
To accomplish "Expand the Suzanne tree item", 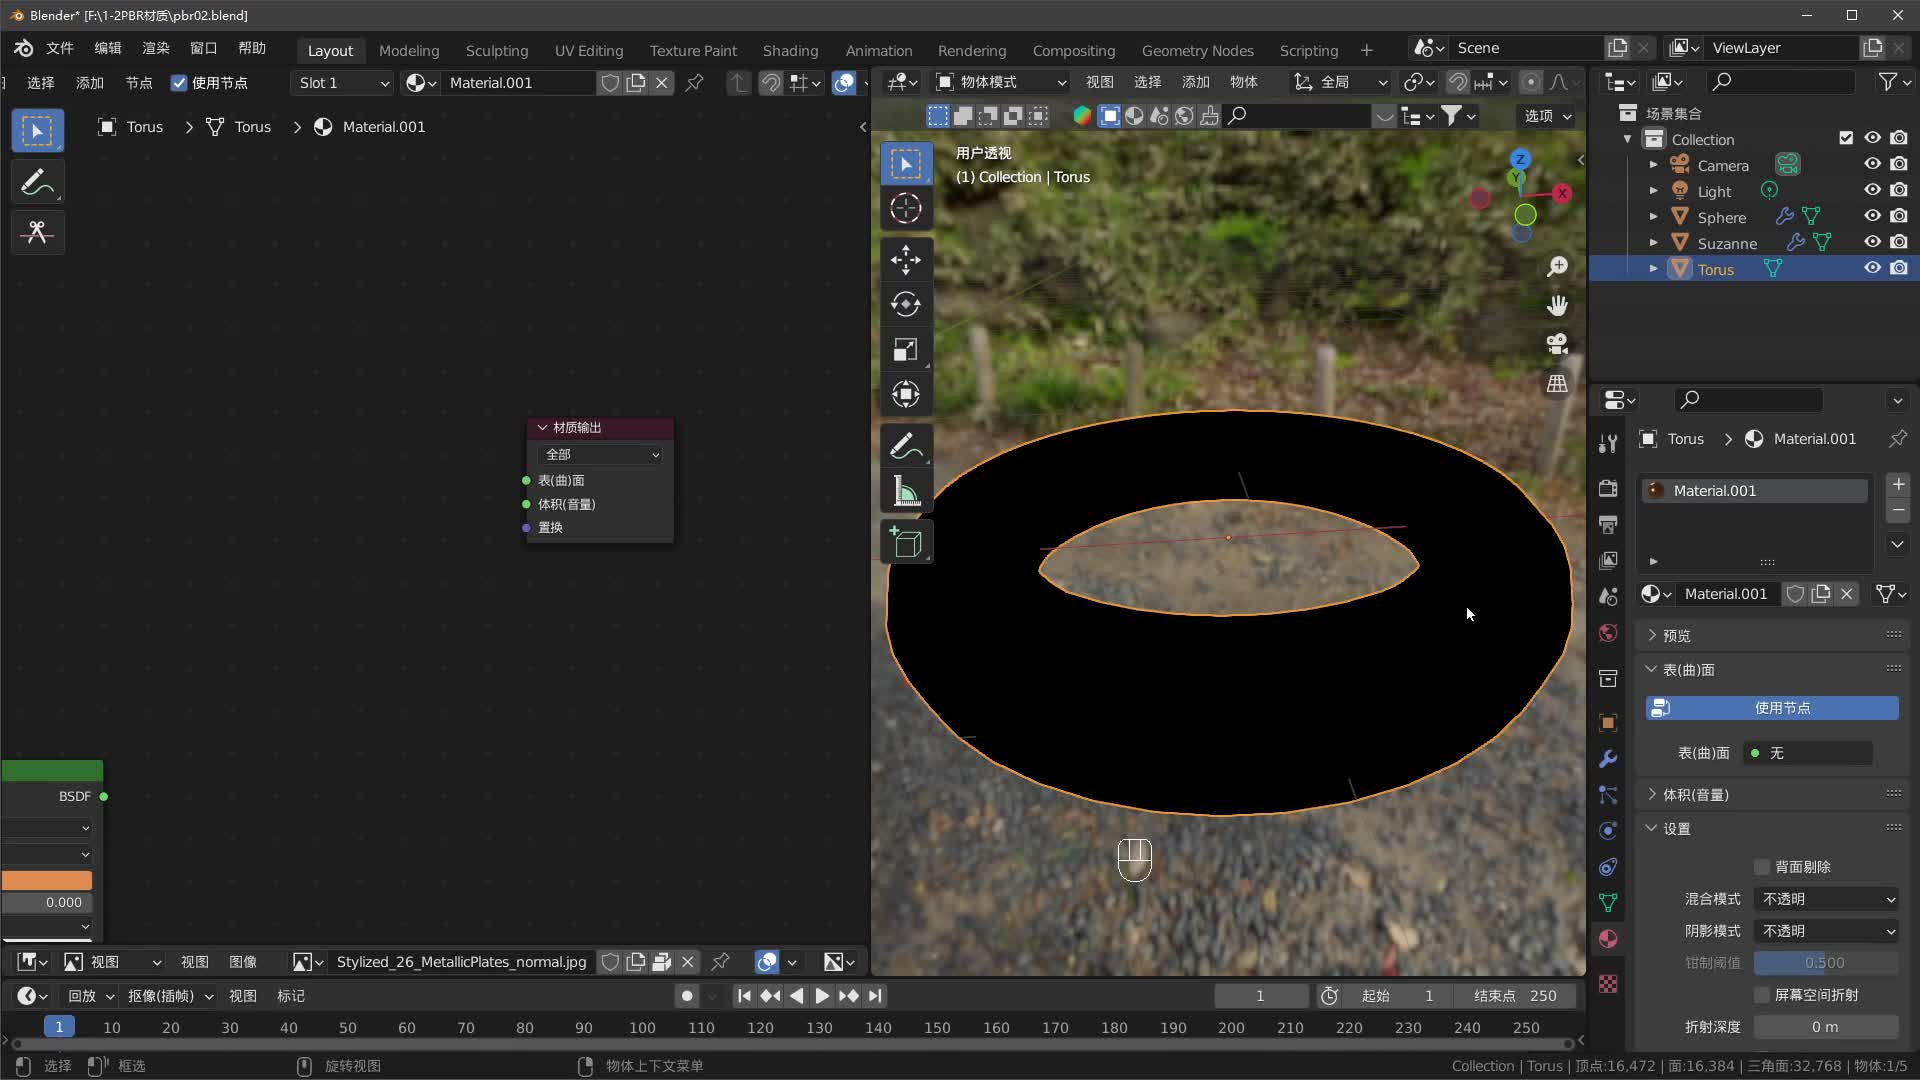I will (x=1653, y=242).
